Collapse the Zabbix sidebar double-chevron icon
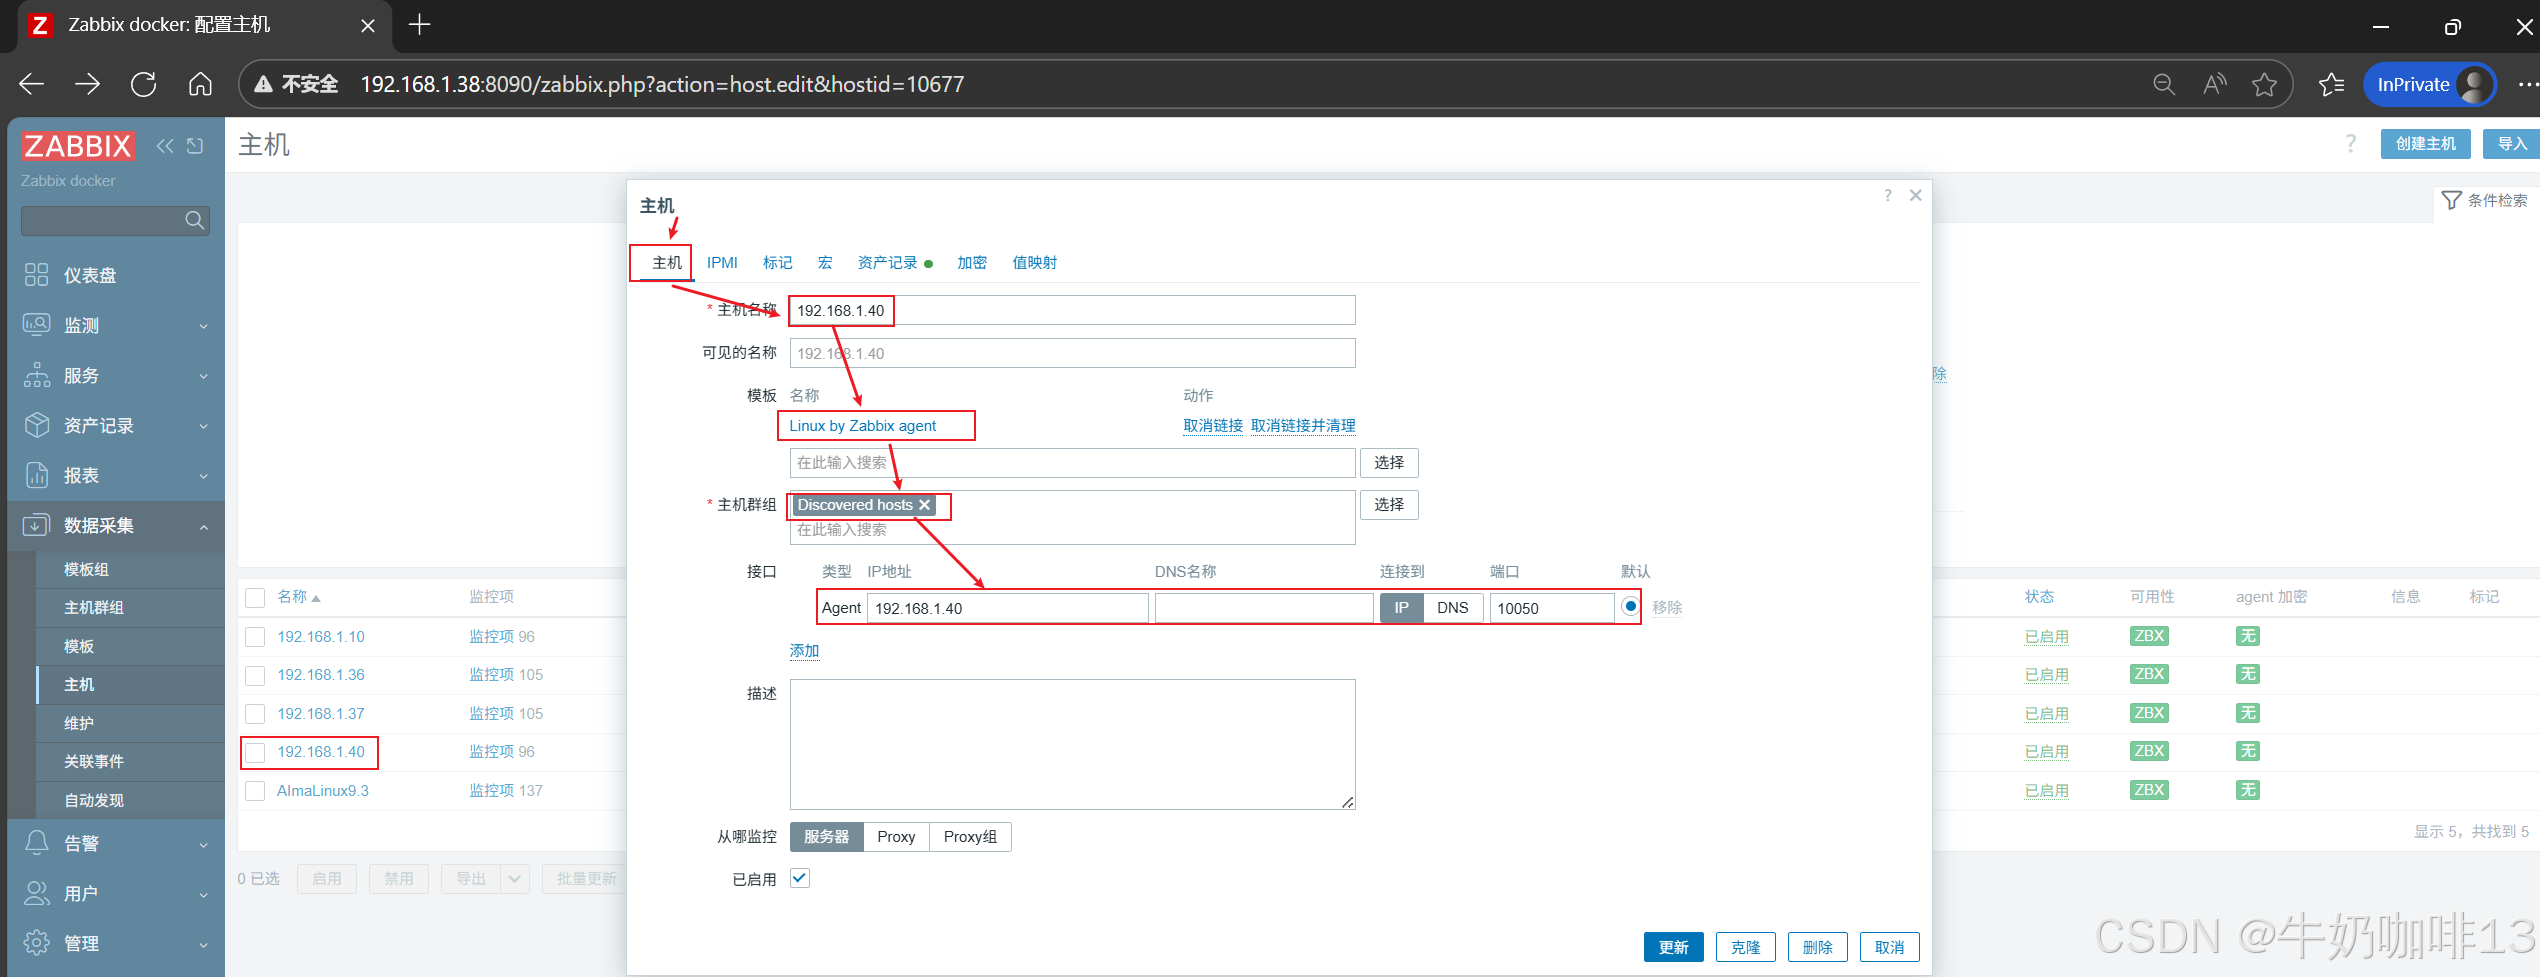Image resolution: width=2540 pixels, height=977 pixels. [x=165, y=146]
